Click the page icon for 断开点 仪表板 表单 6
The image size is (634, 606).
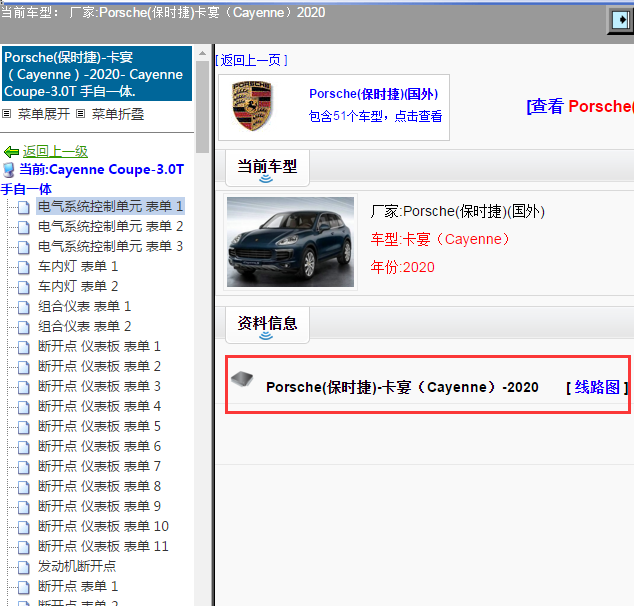point(23,447)
